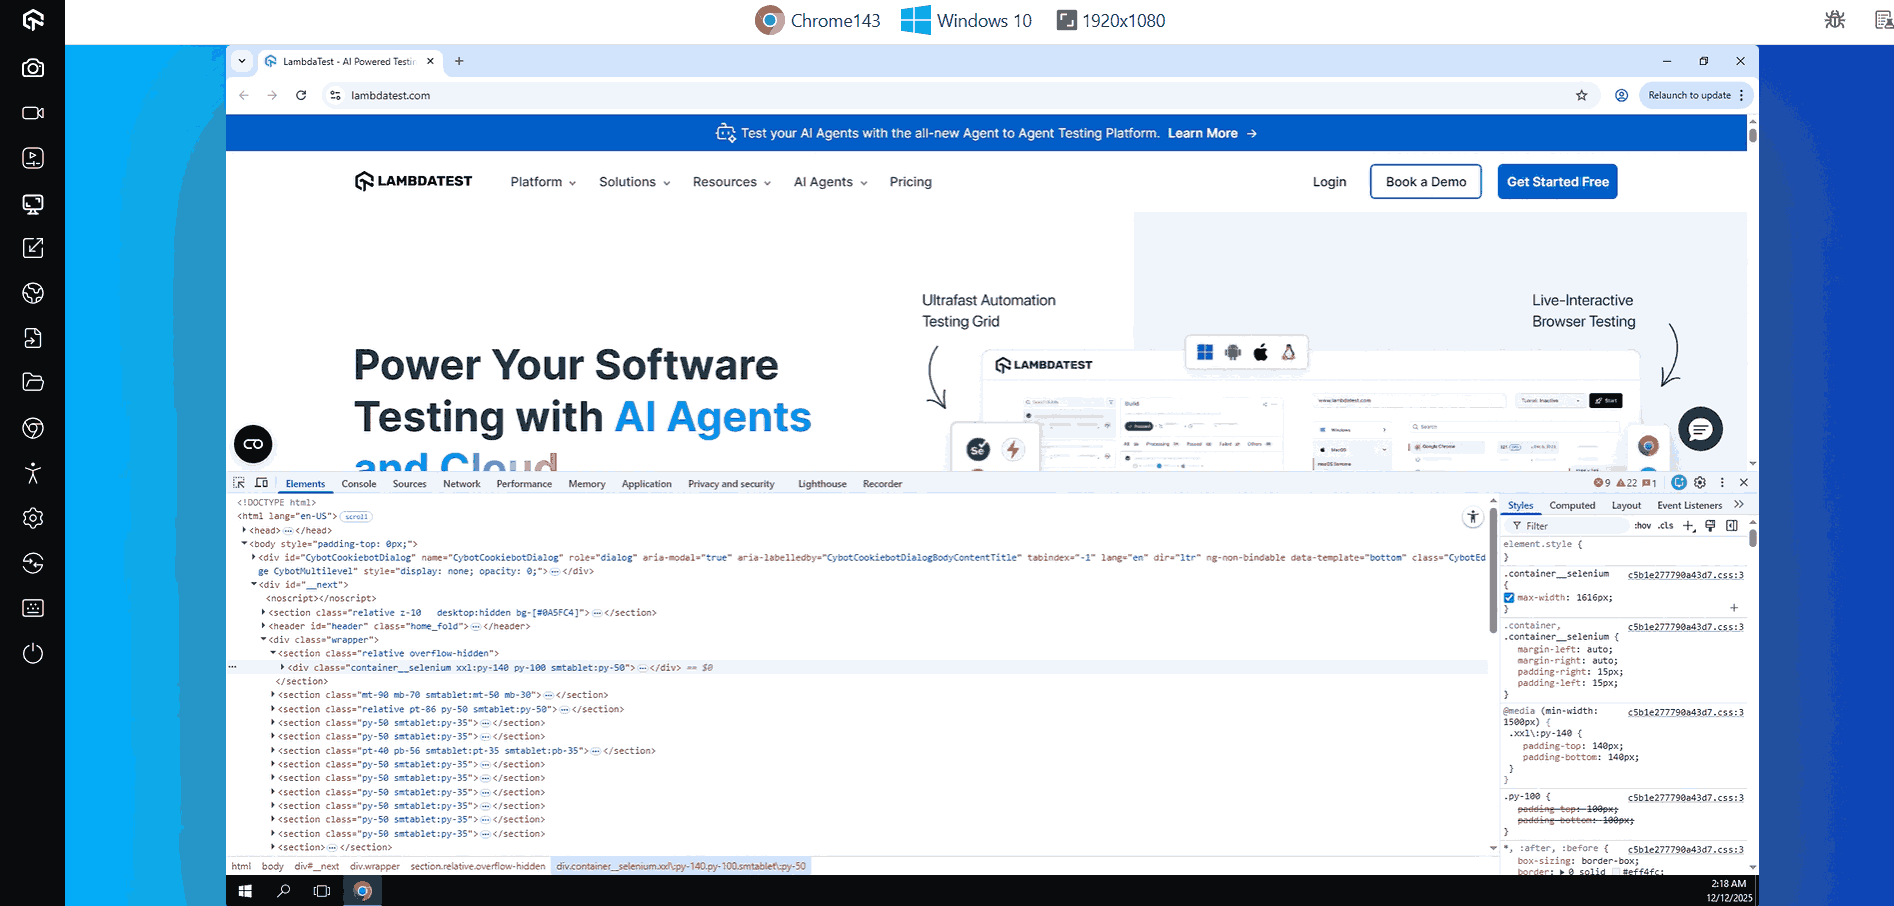
Task: Open the globe web-testing icon in the sidebar
Action: click(x=33, y=293)
